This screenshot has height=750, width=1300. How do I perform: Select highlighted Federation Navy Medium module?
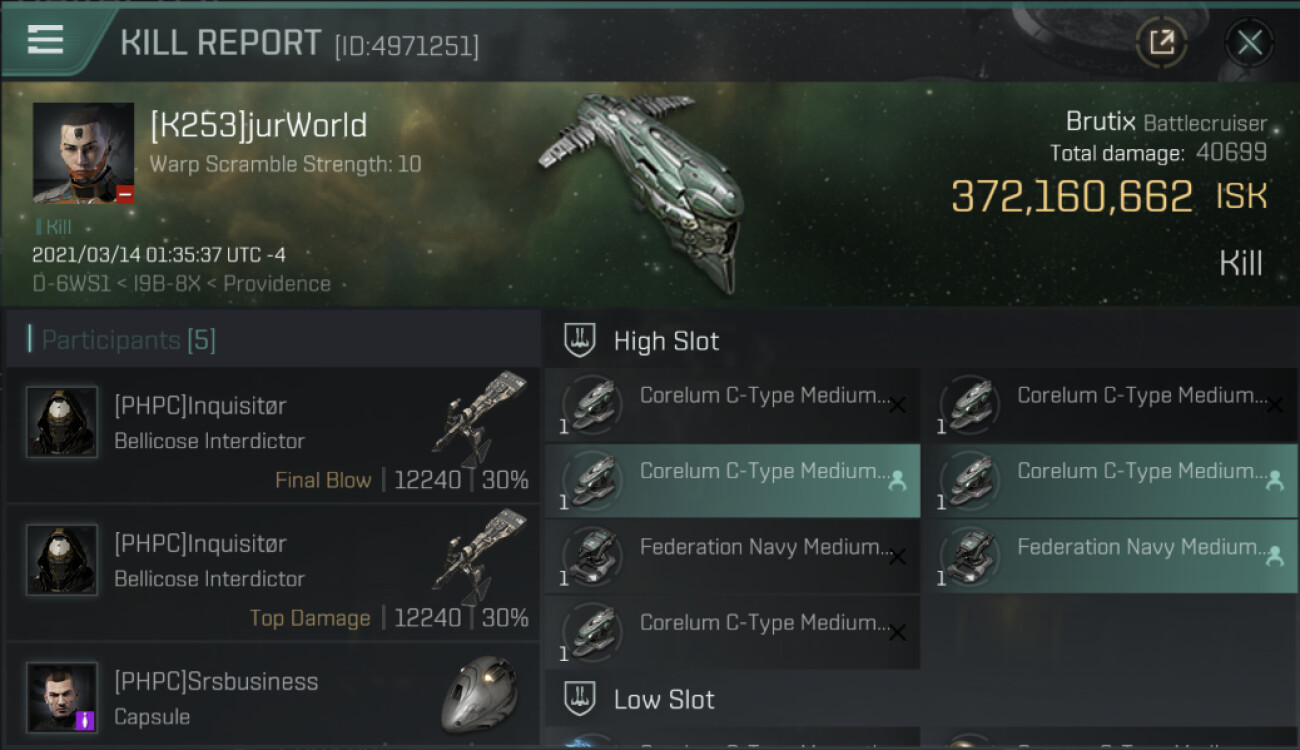(1109, 556)
